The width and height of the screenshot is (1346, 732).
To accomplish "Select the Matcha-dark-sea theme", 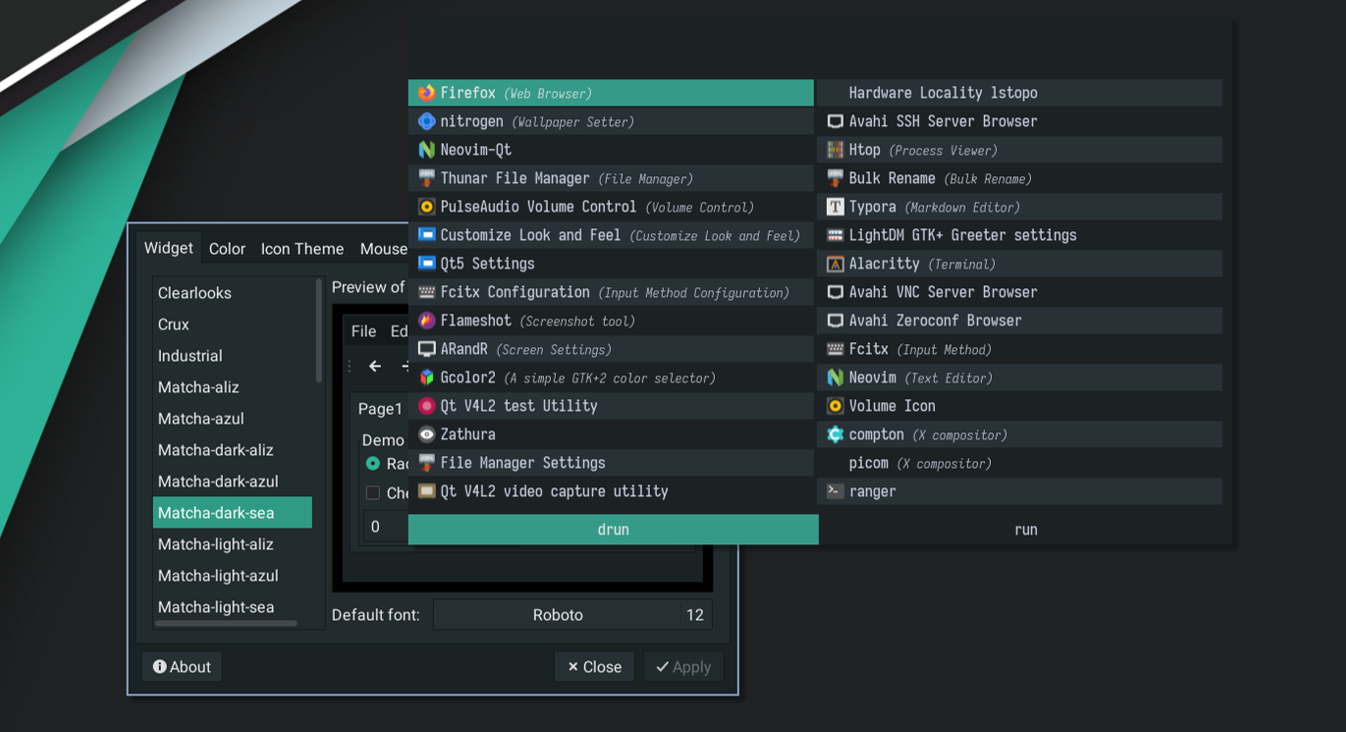I will [232, 513].
